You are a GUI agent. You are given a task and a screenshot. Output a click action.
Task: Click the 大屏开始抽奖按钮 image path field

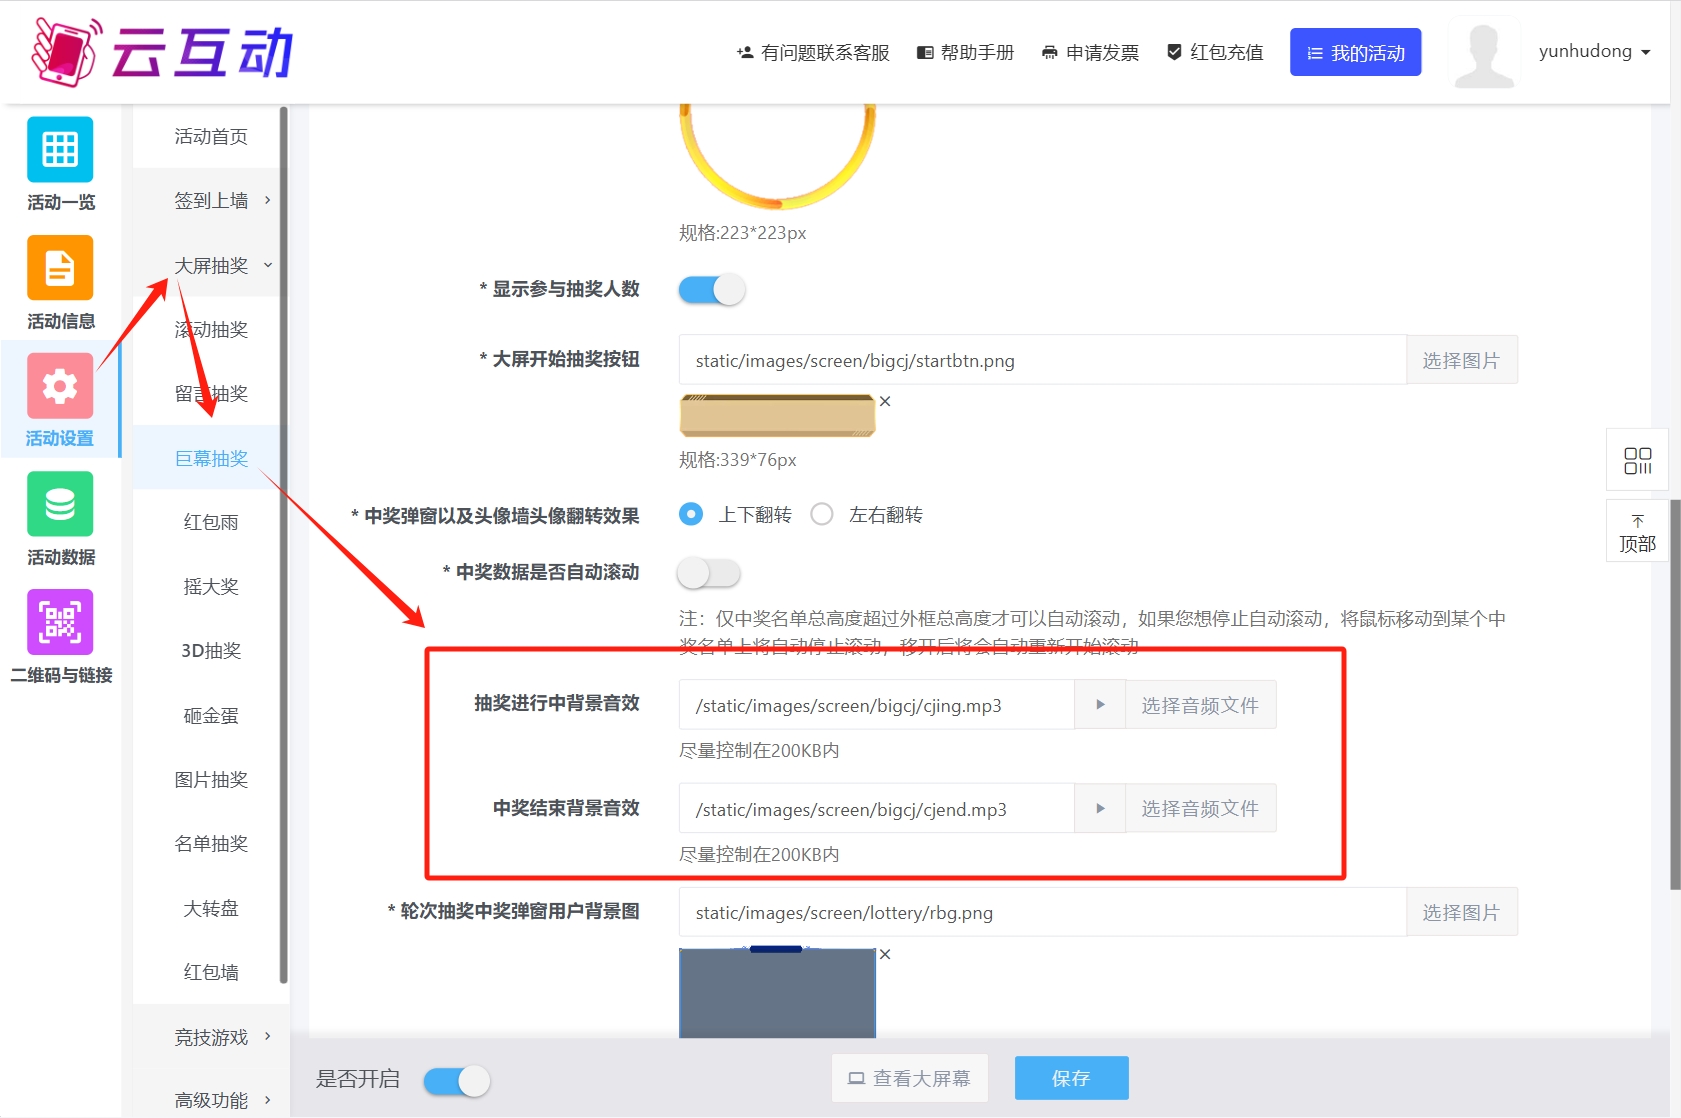tap(1042, 361)
